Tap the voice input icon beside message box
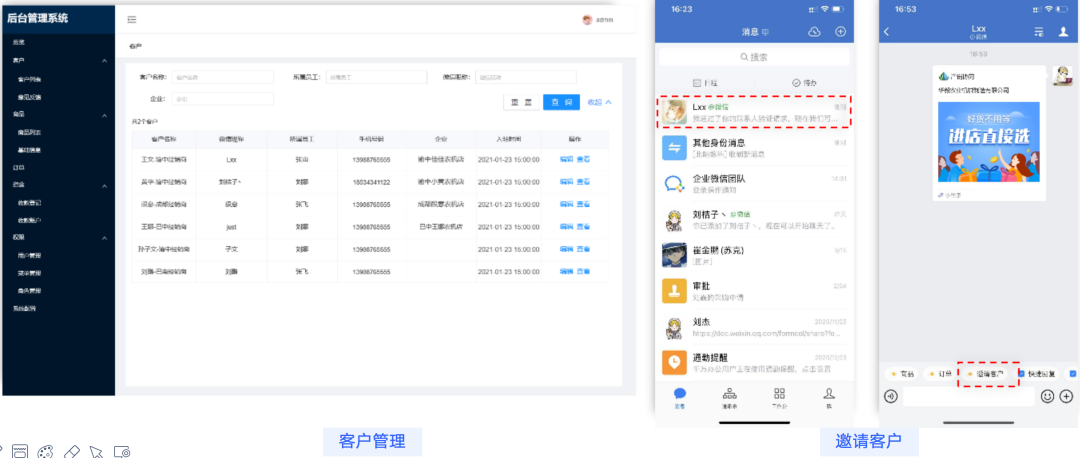This screenshot has width=1080, height=458. click(x=891, y=396)
